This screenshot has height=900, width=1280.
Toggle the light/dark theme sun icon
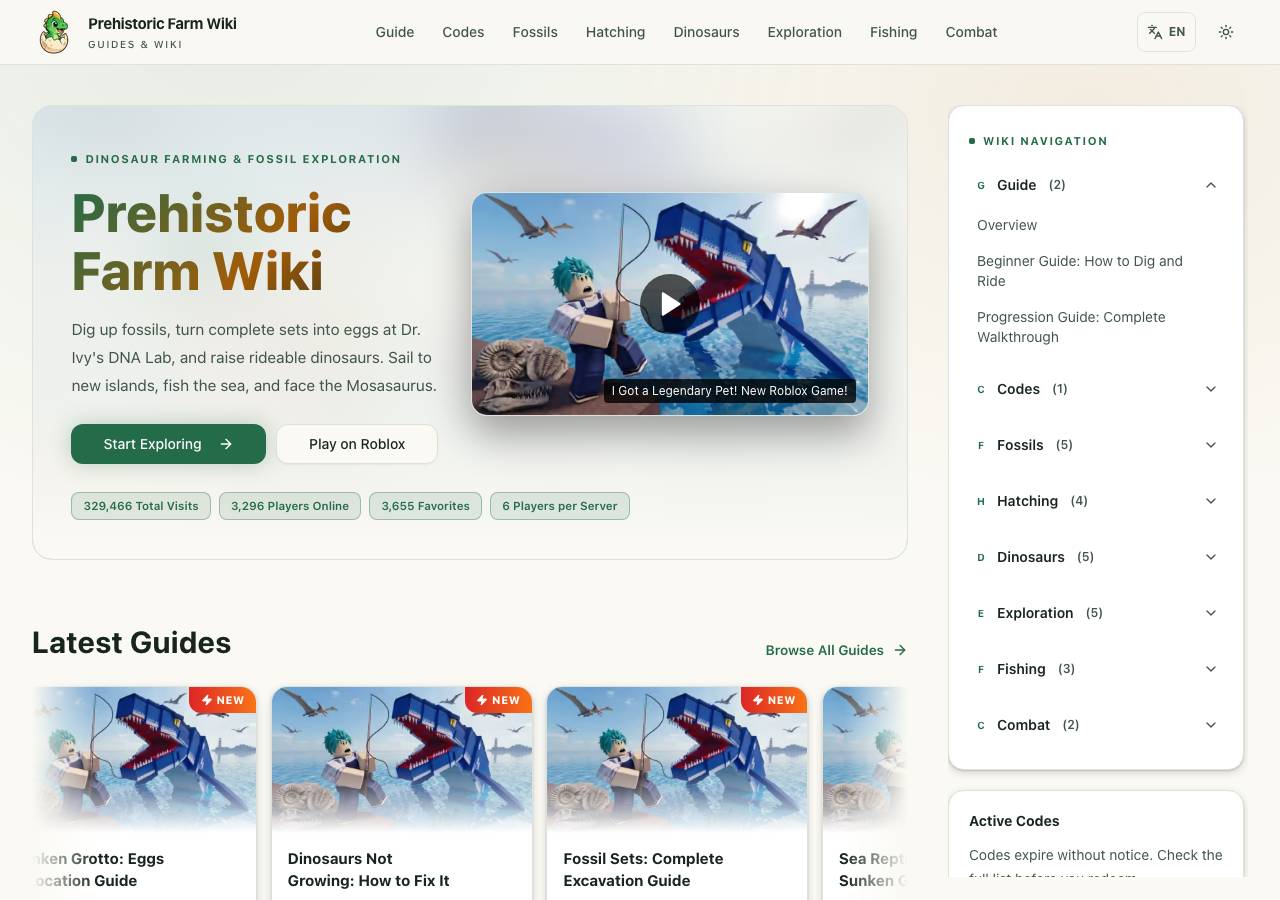(1226, 32)
